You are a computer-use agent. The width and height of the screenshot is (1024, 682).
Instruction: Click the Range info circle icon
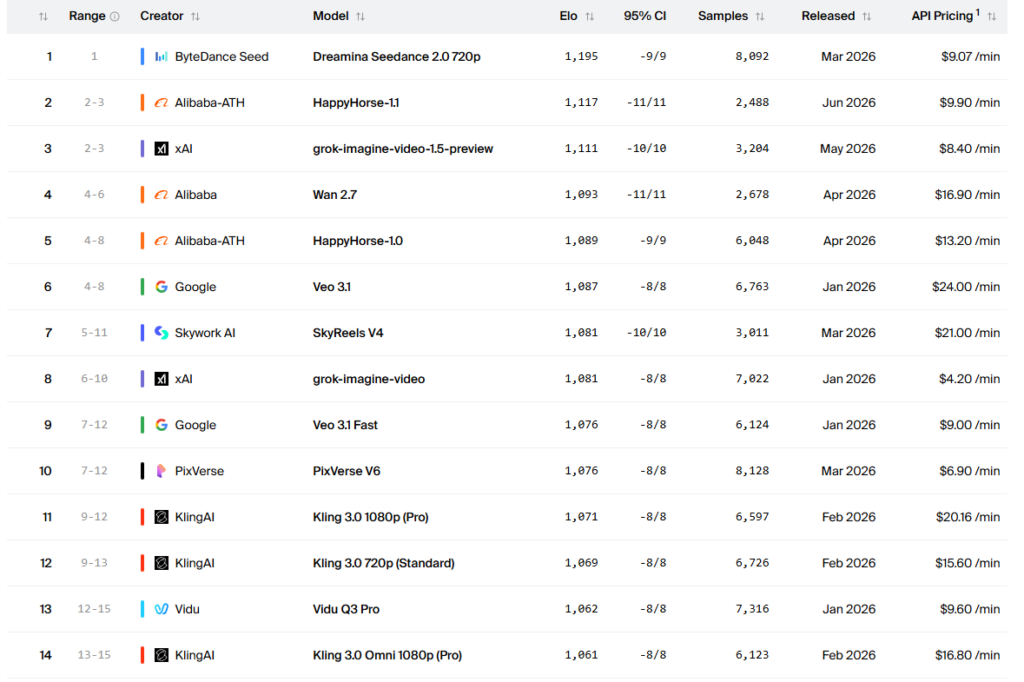115,17
